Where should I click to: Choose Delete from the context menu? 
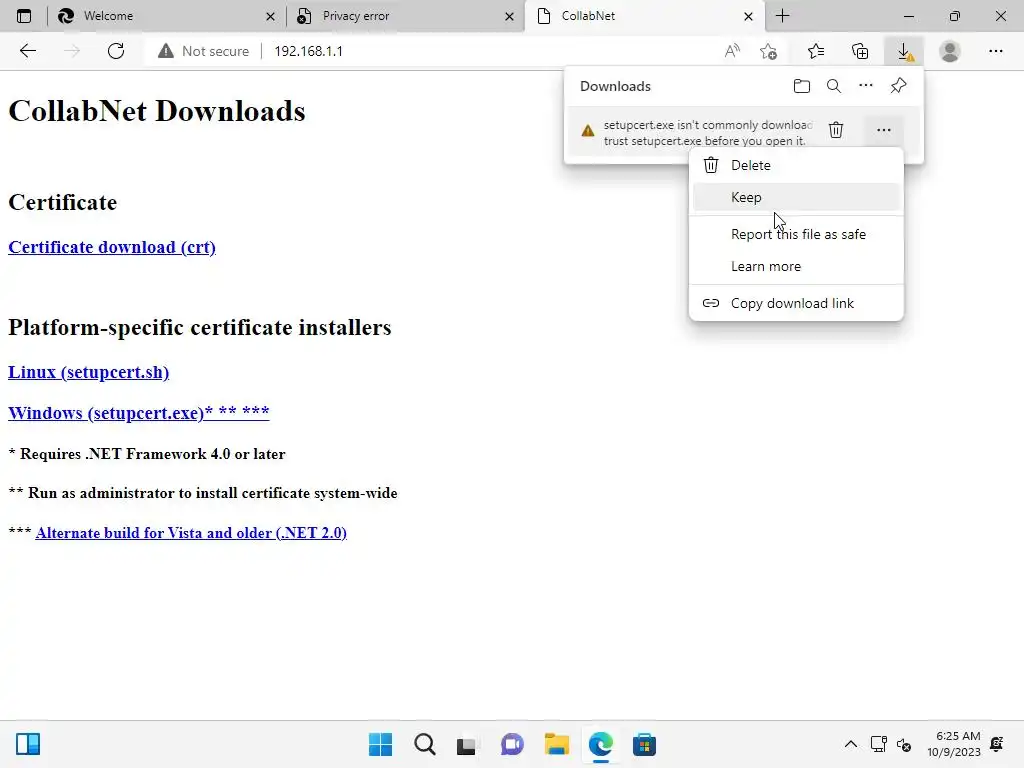(x=796, y=165)
